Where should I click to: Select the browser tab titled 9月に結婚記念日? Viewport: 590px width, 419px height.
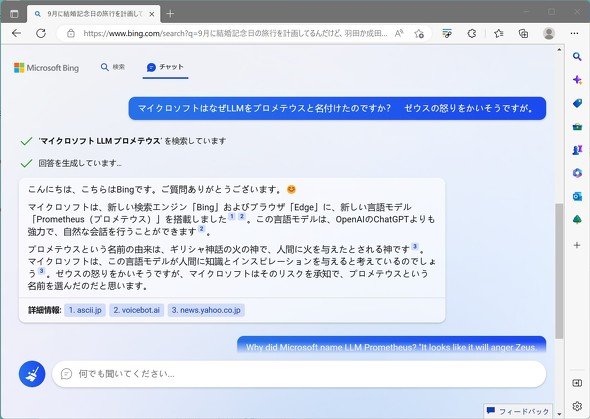[94, 14]
